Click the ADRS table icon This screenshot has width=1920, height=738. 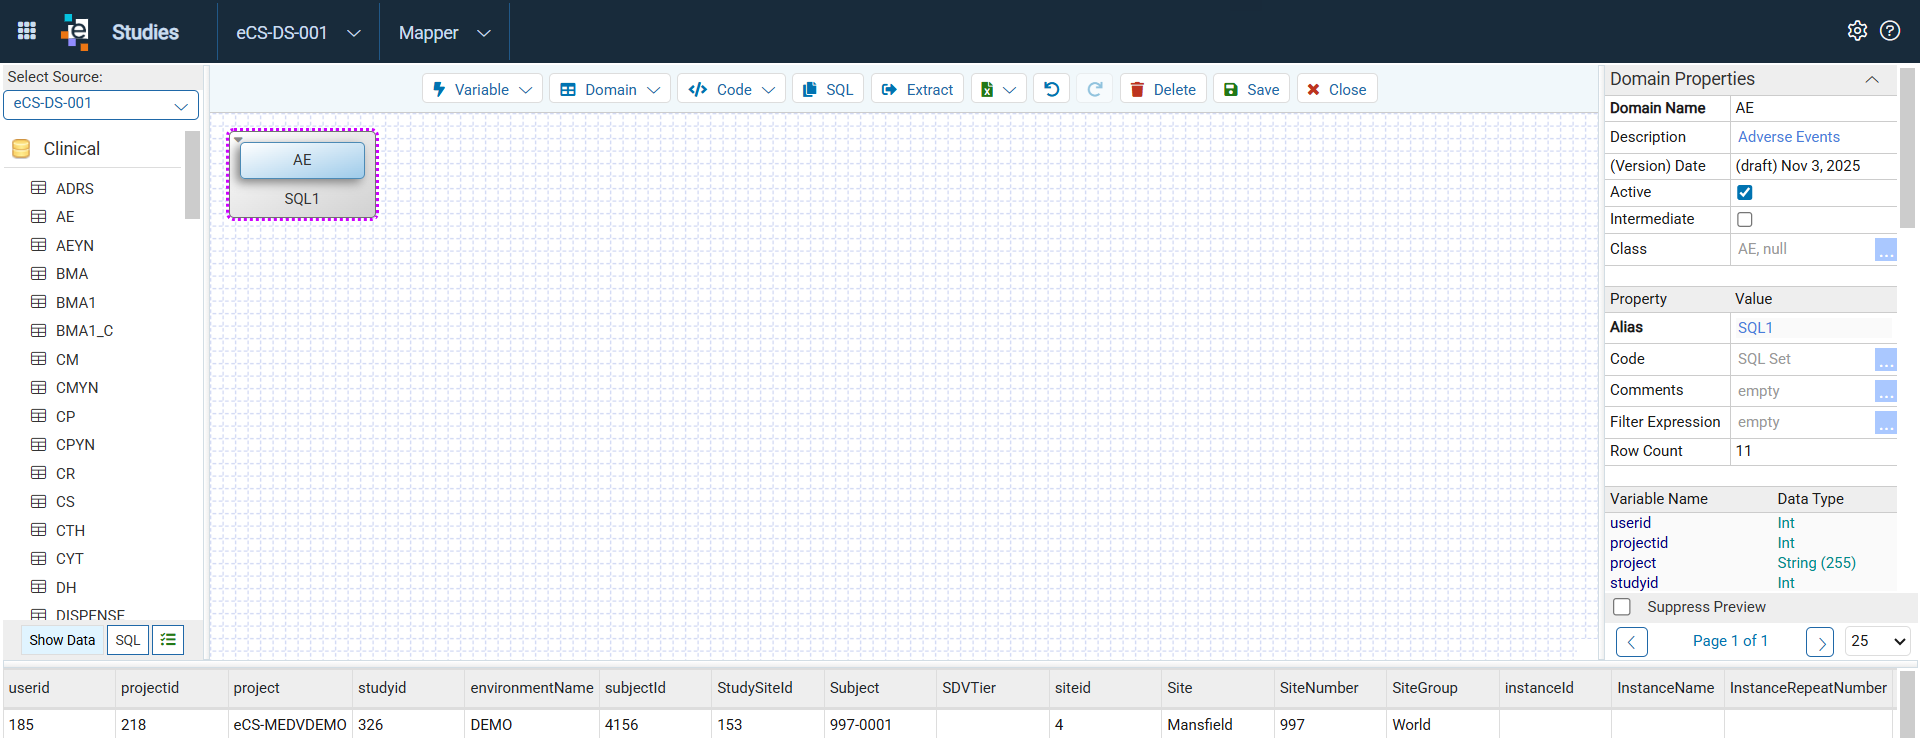(39, 188)
